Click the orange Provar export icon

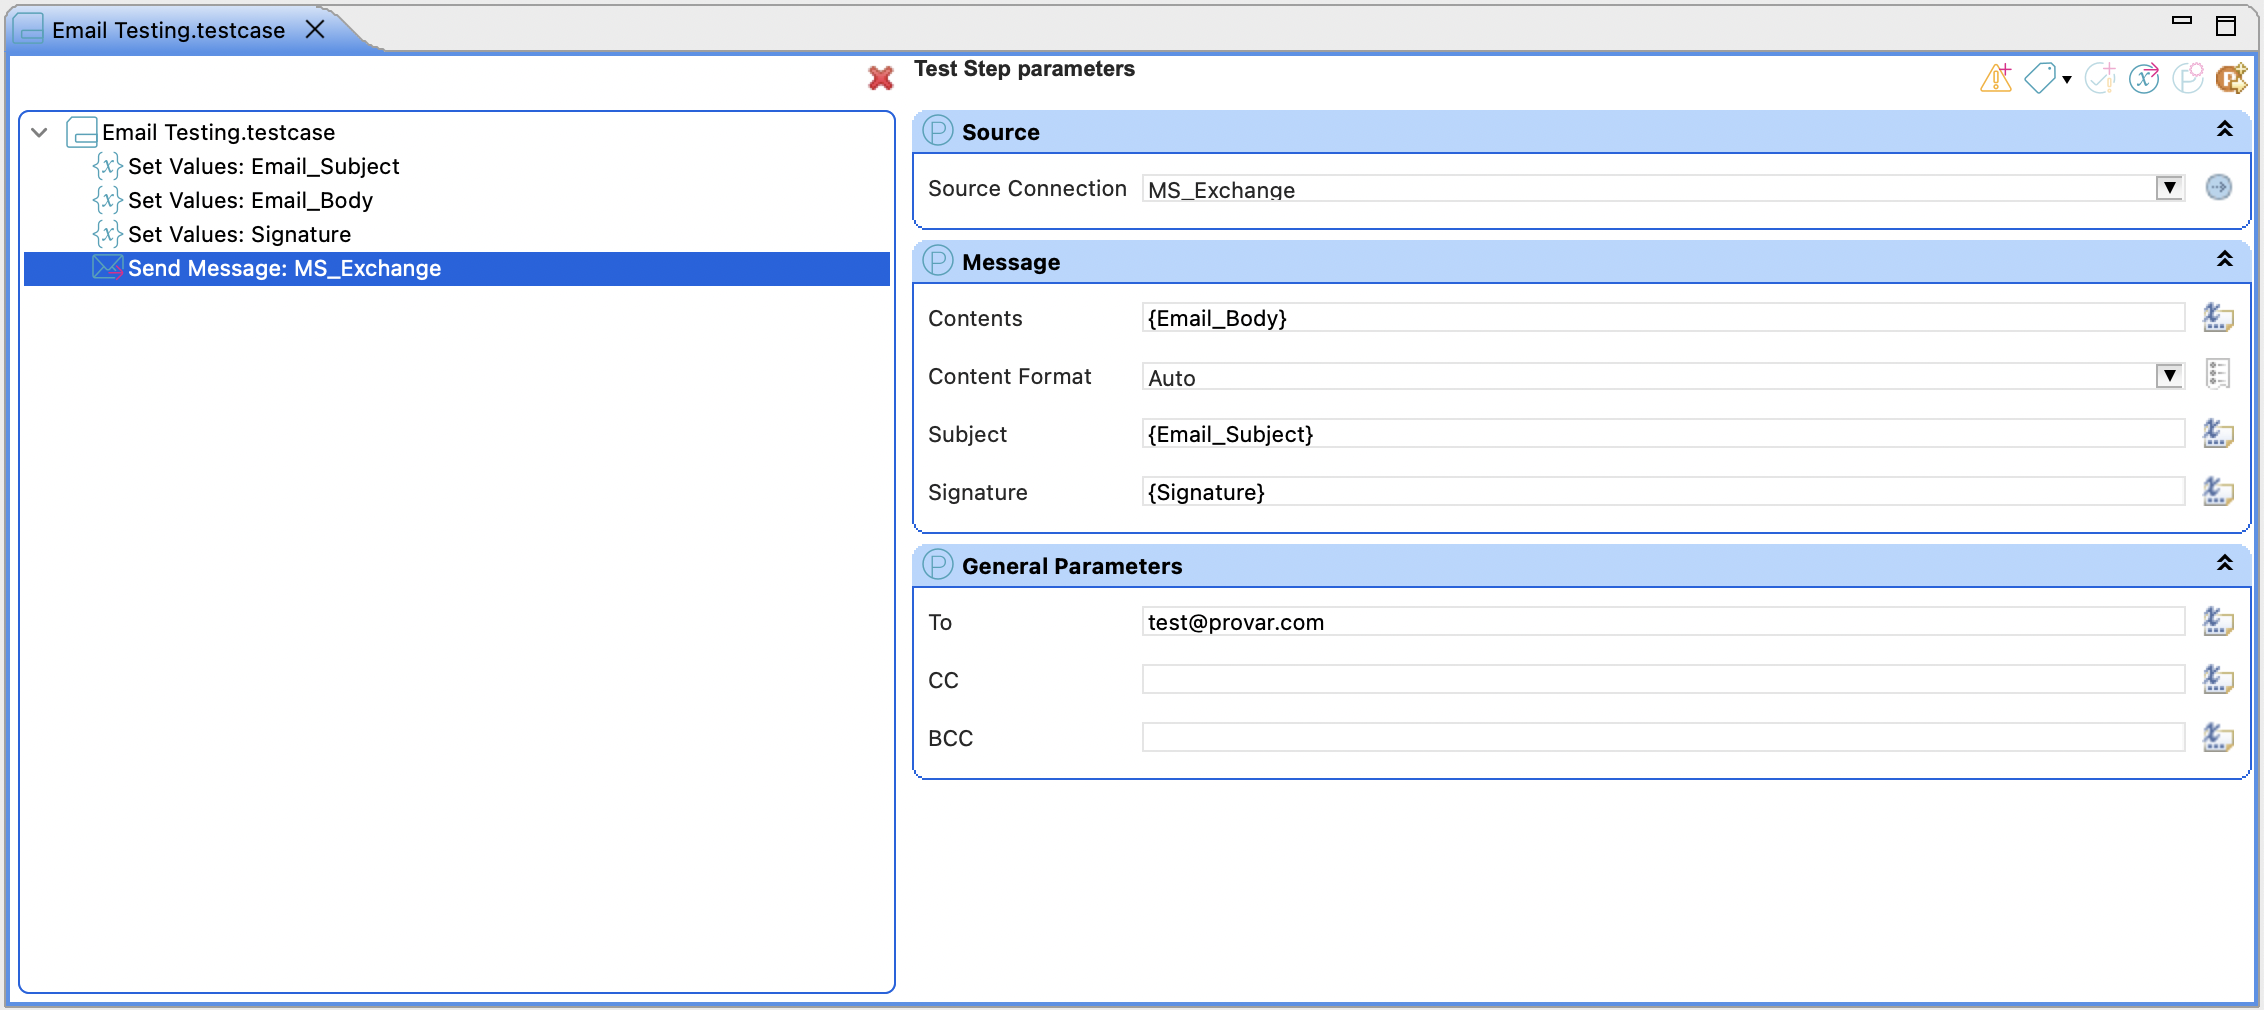tap(2231, 78)
